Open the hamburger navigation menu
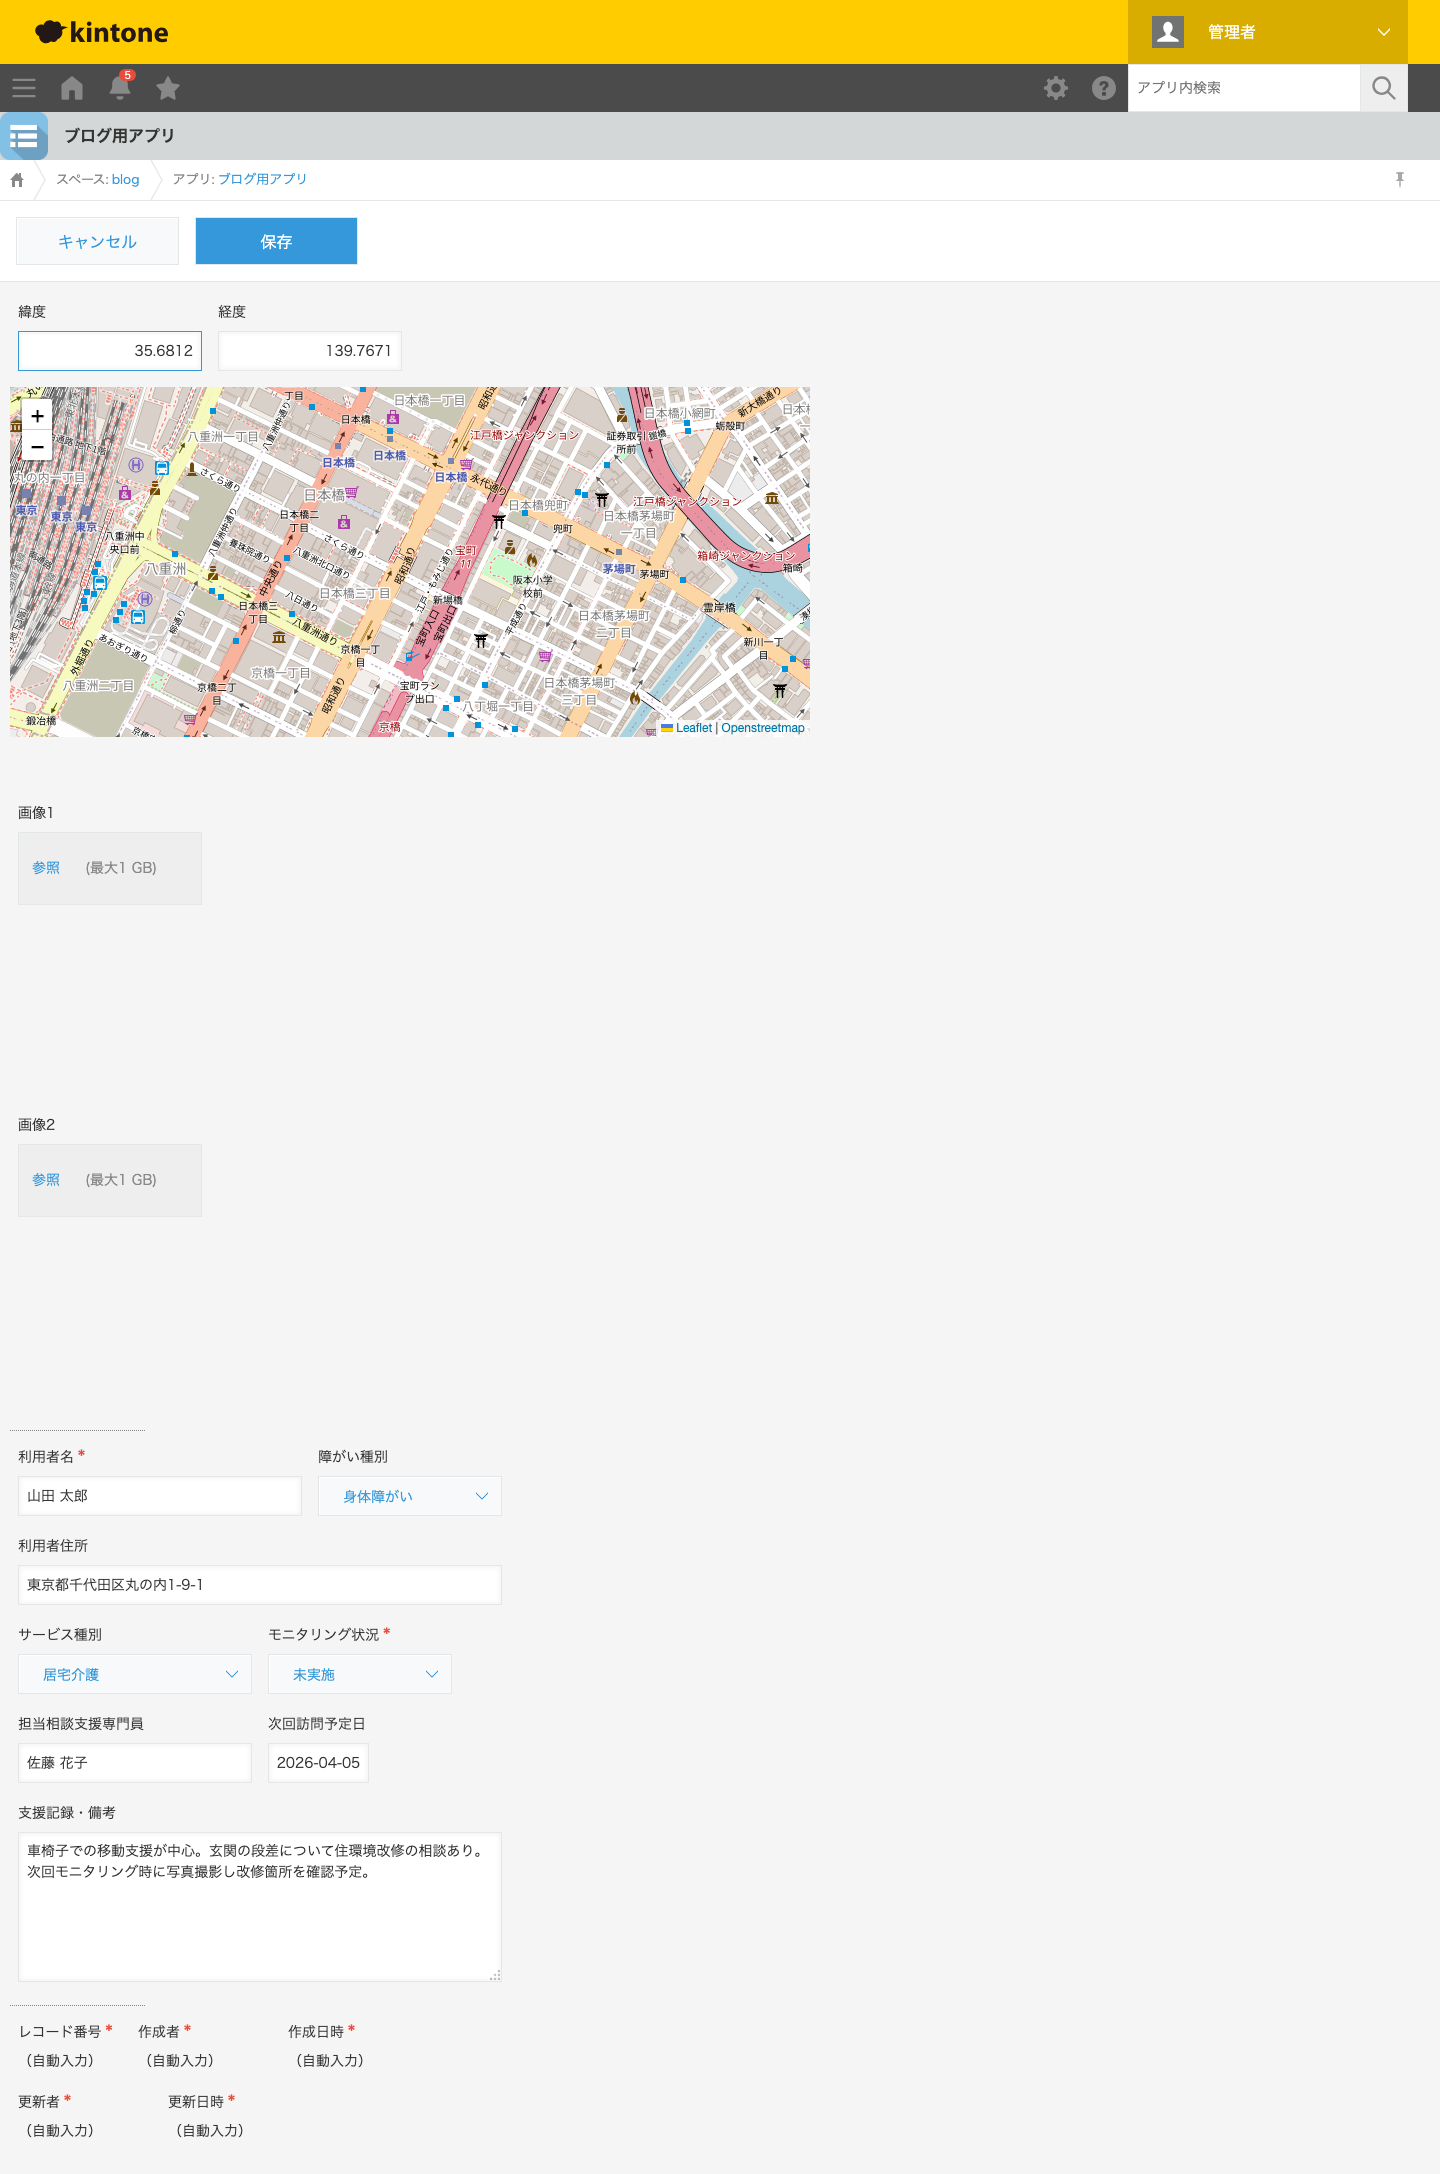This screenshot has width=1440, height=2174. 24,88
